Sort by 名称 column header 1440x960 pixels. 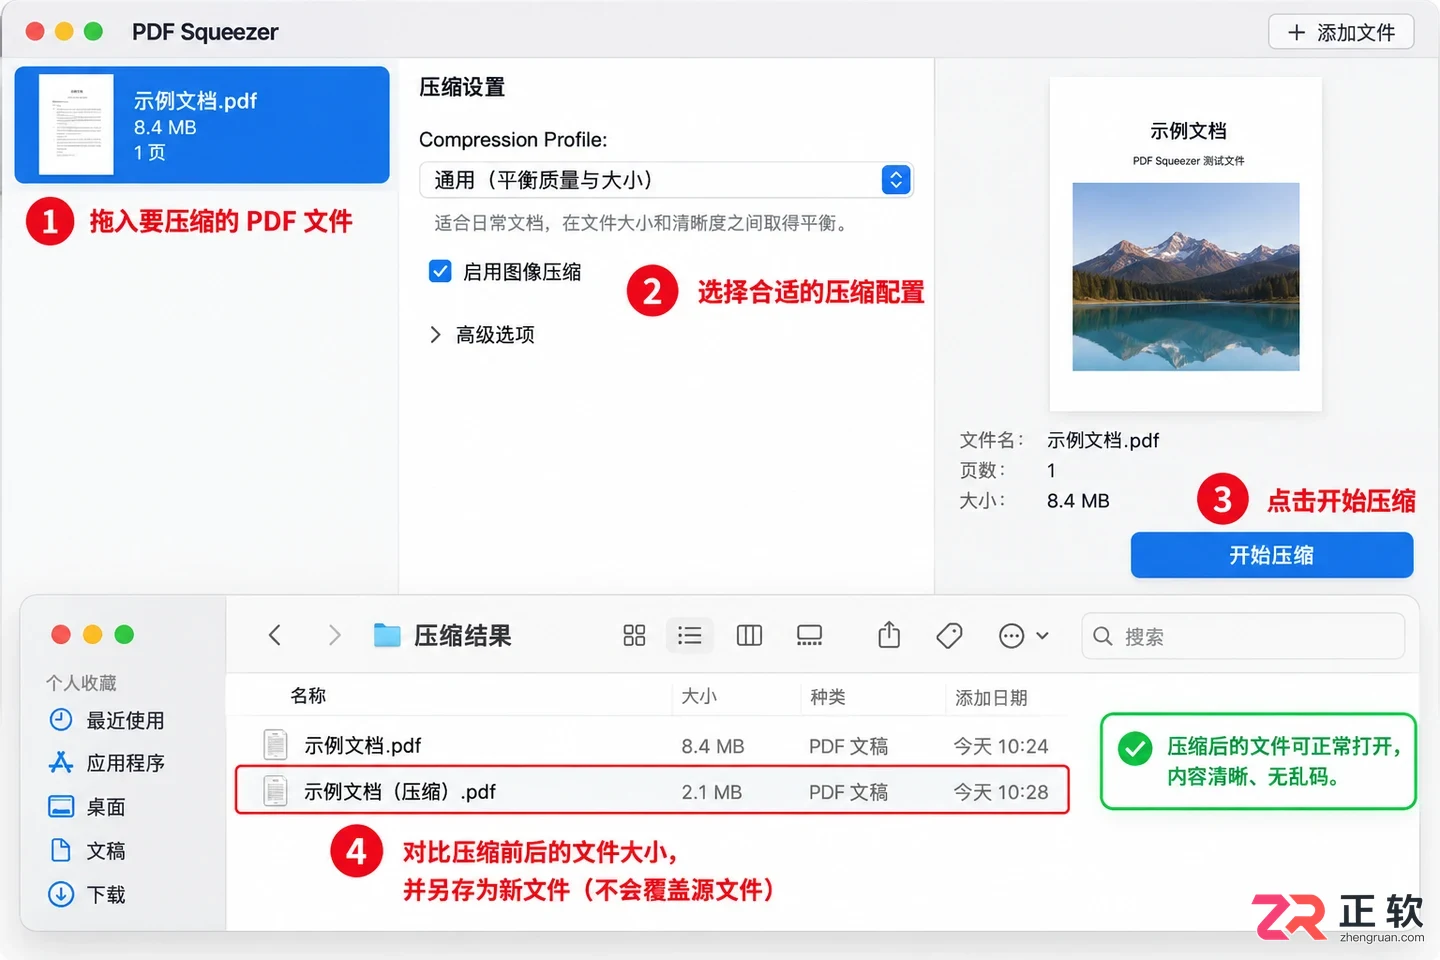pyautogui.click(x=308, y=696)
